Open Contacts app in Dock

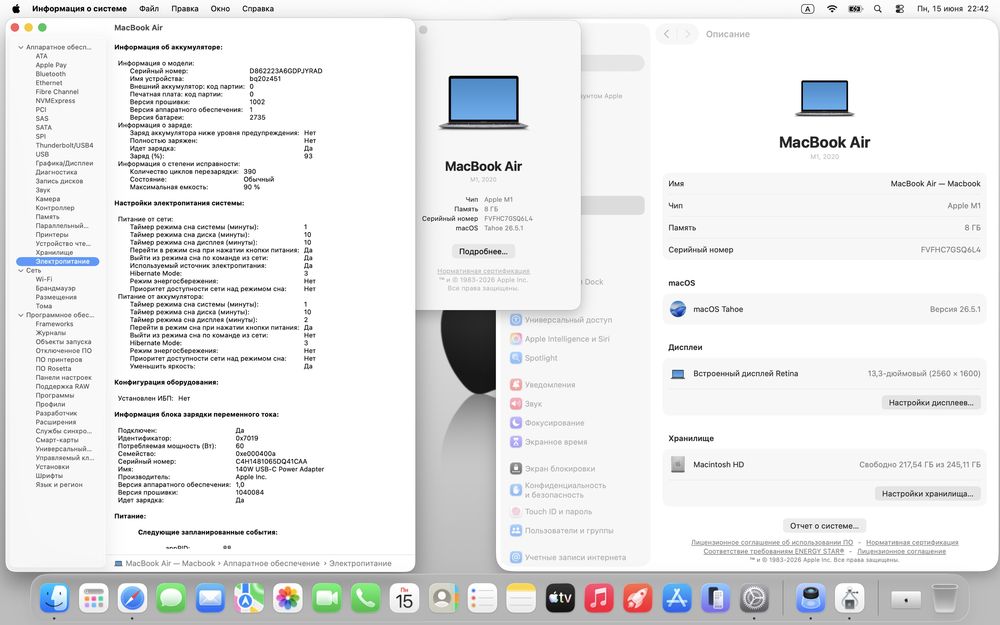443,598
